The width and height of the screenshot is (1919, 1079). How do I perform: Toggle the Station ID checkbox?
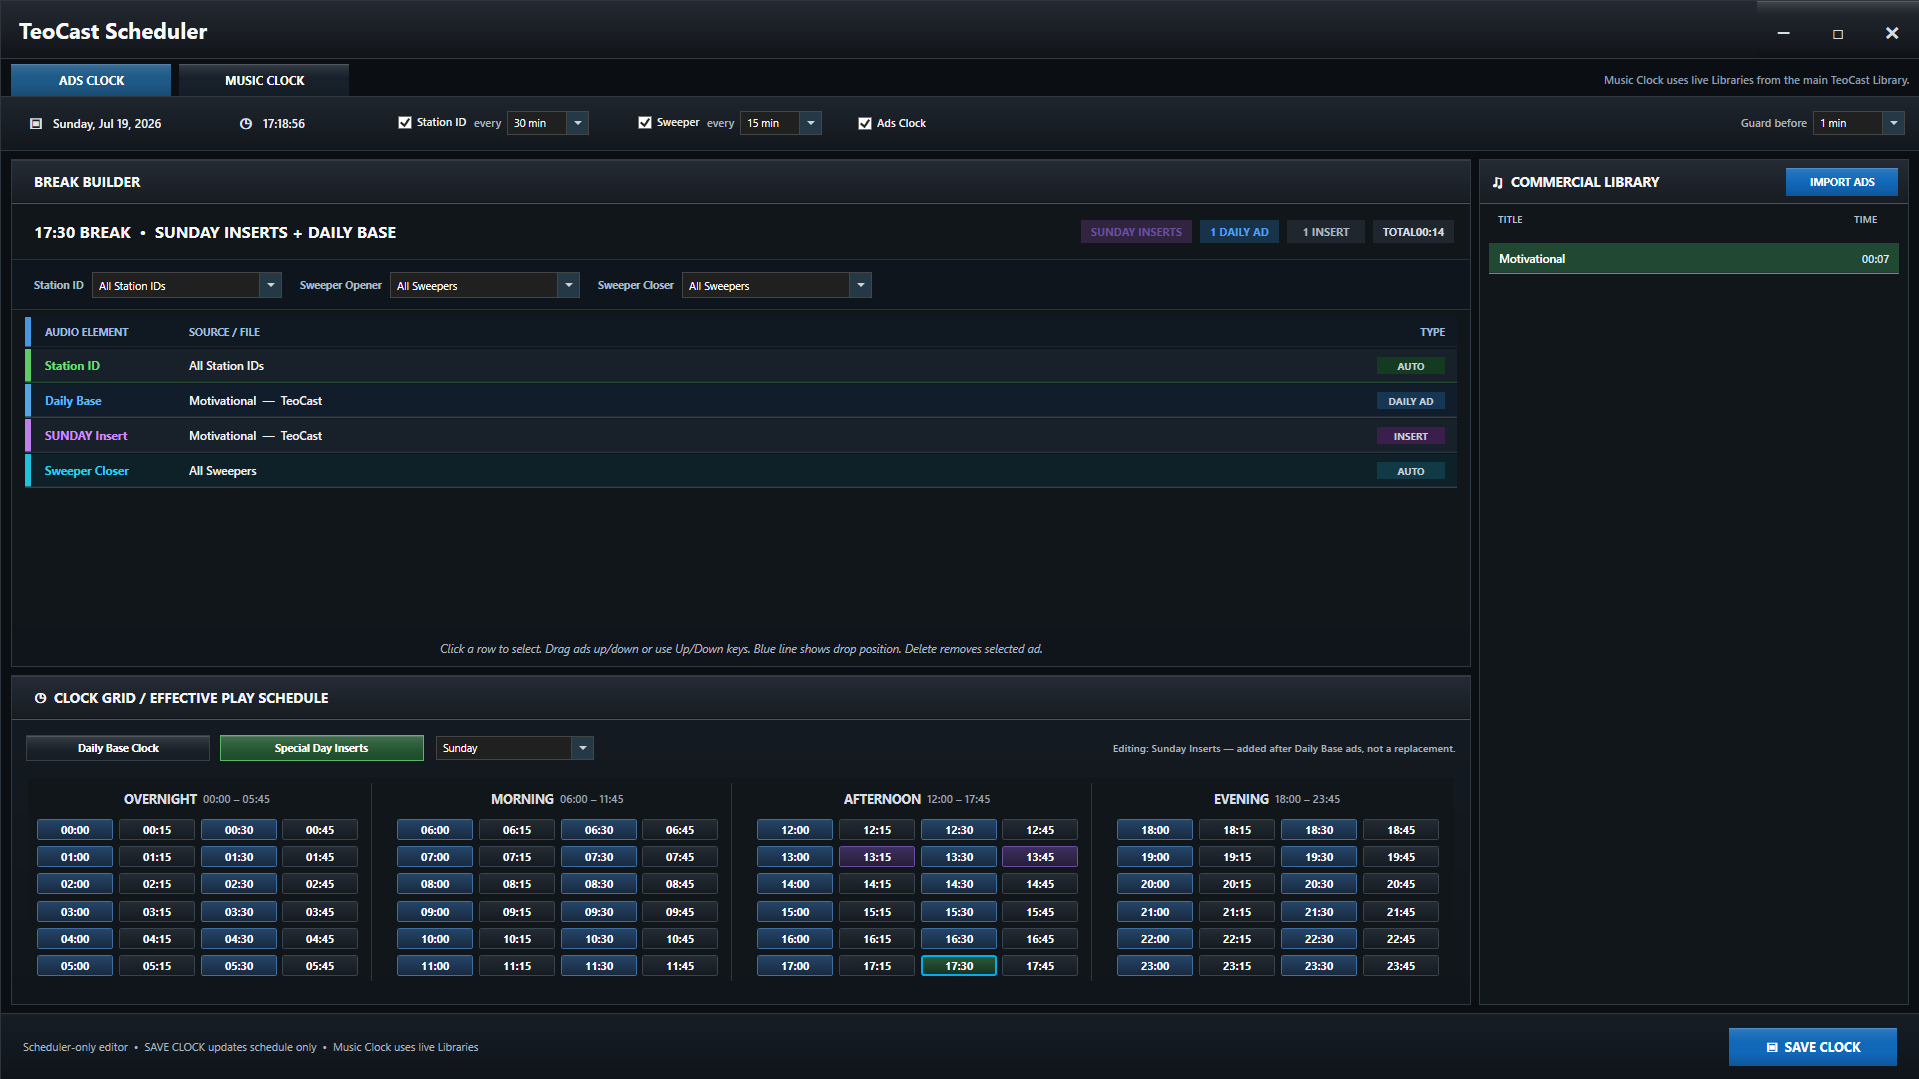[x=405, y=123]
